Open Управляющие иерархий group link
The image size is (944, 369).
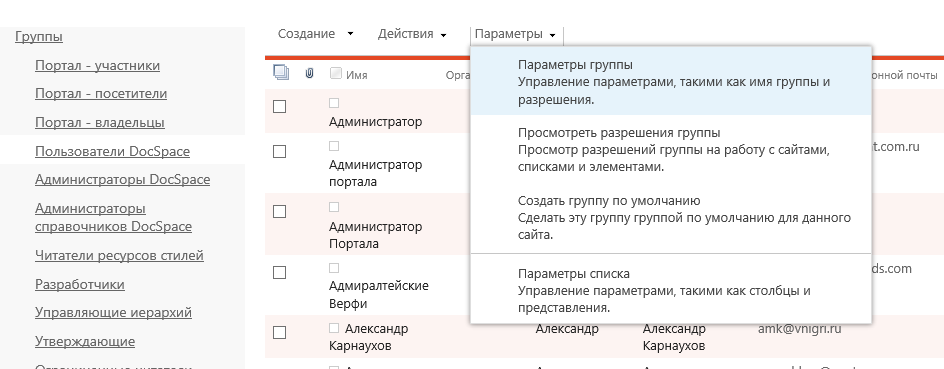[x=113, y=312]
